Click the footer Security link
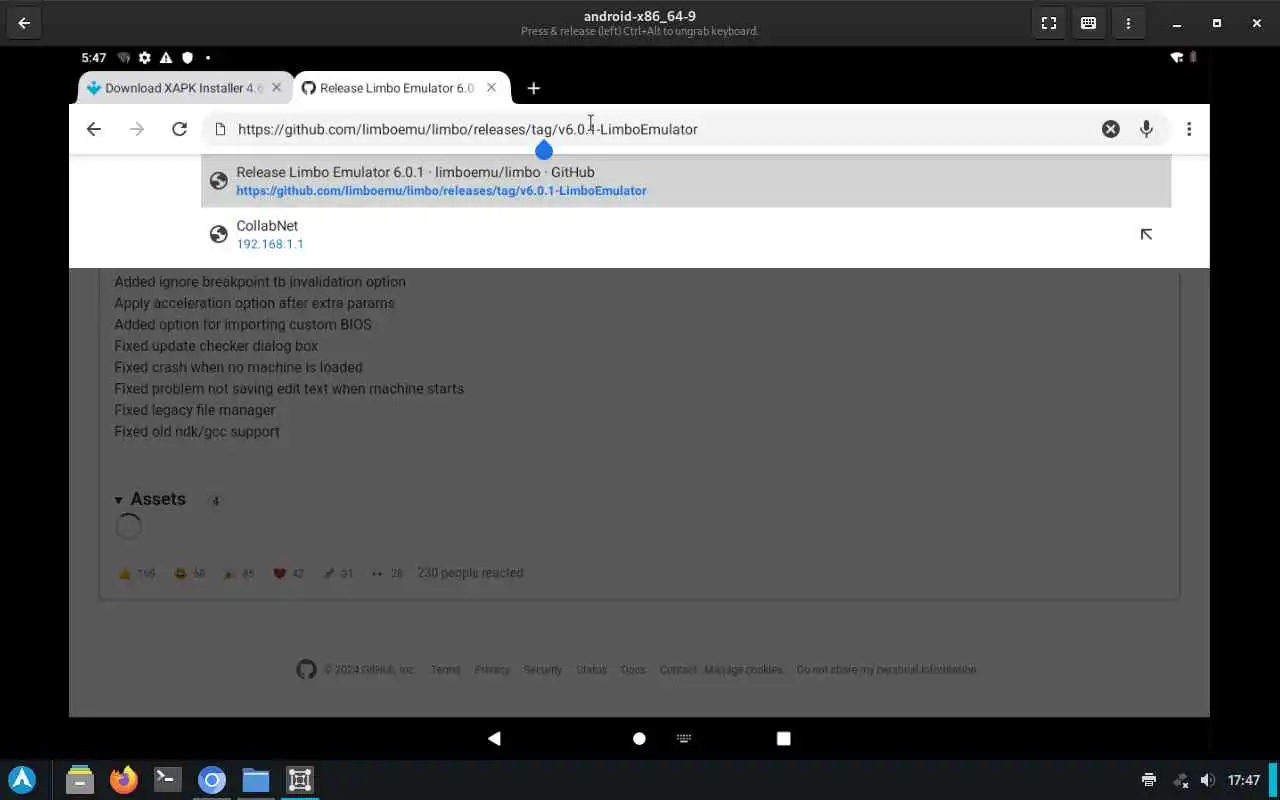The image size is (1280, 800). coord(543,670)
